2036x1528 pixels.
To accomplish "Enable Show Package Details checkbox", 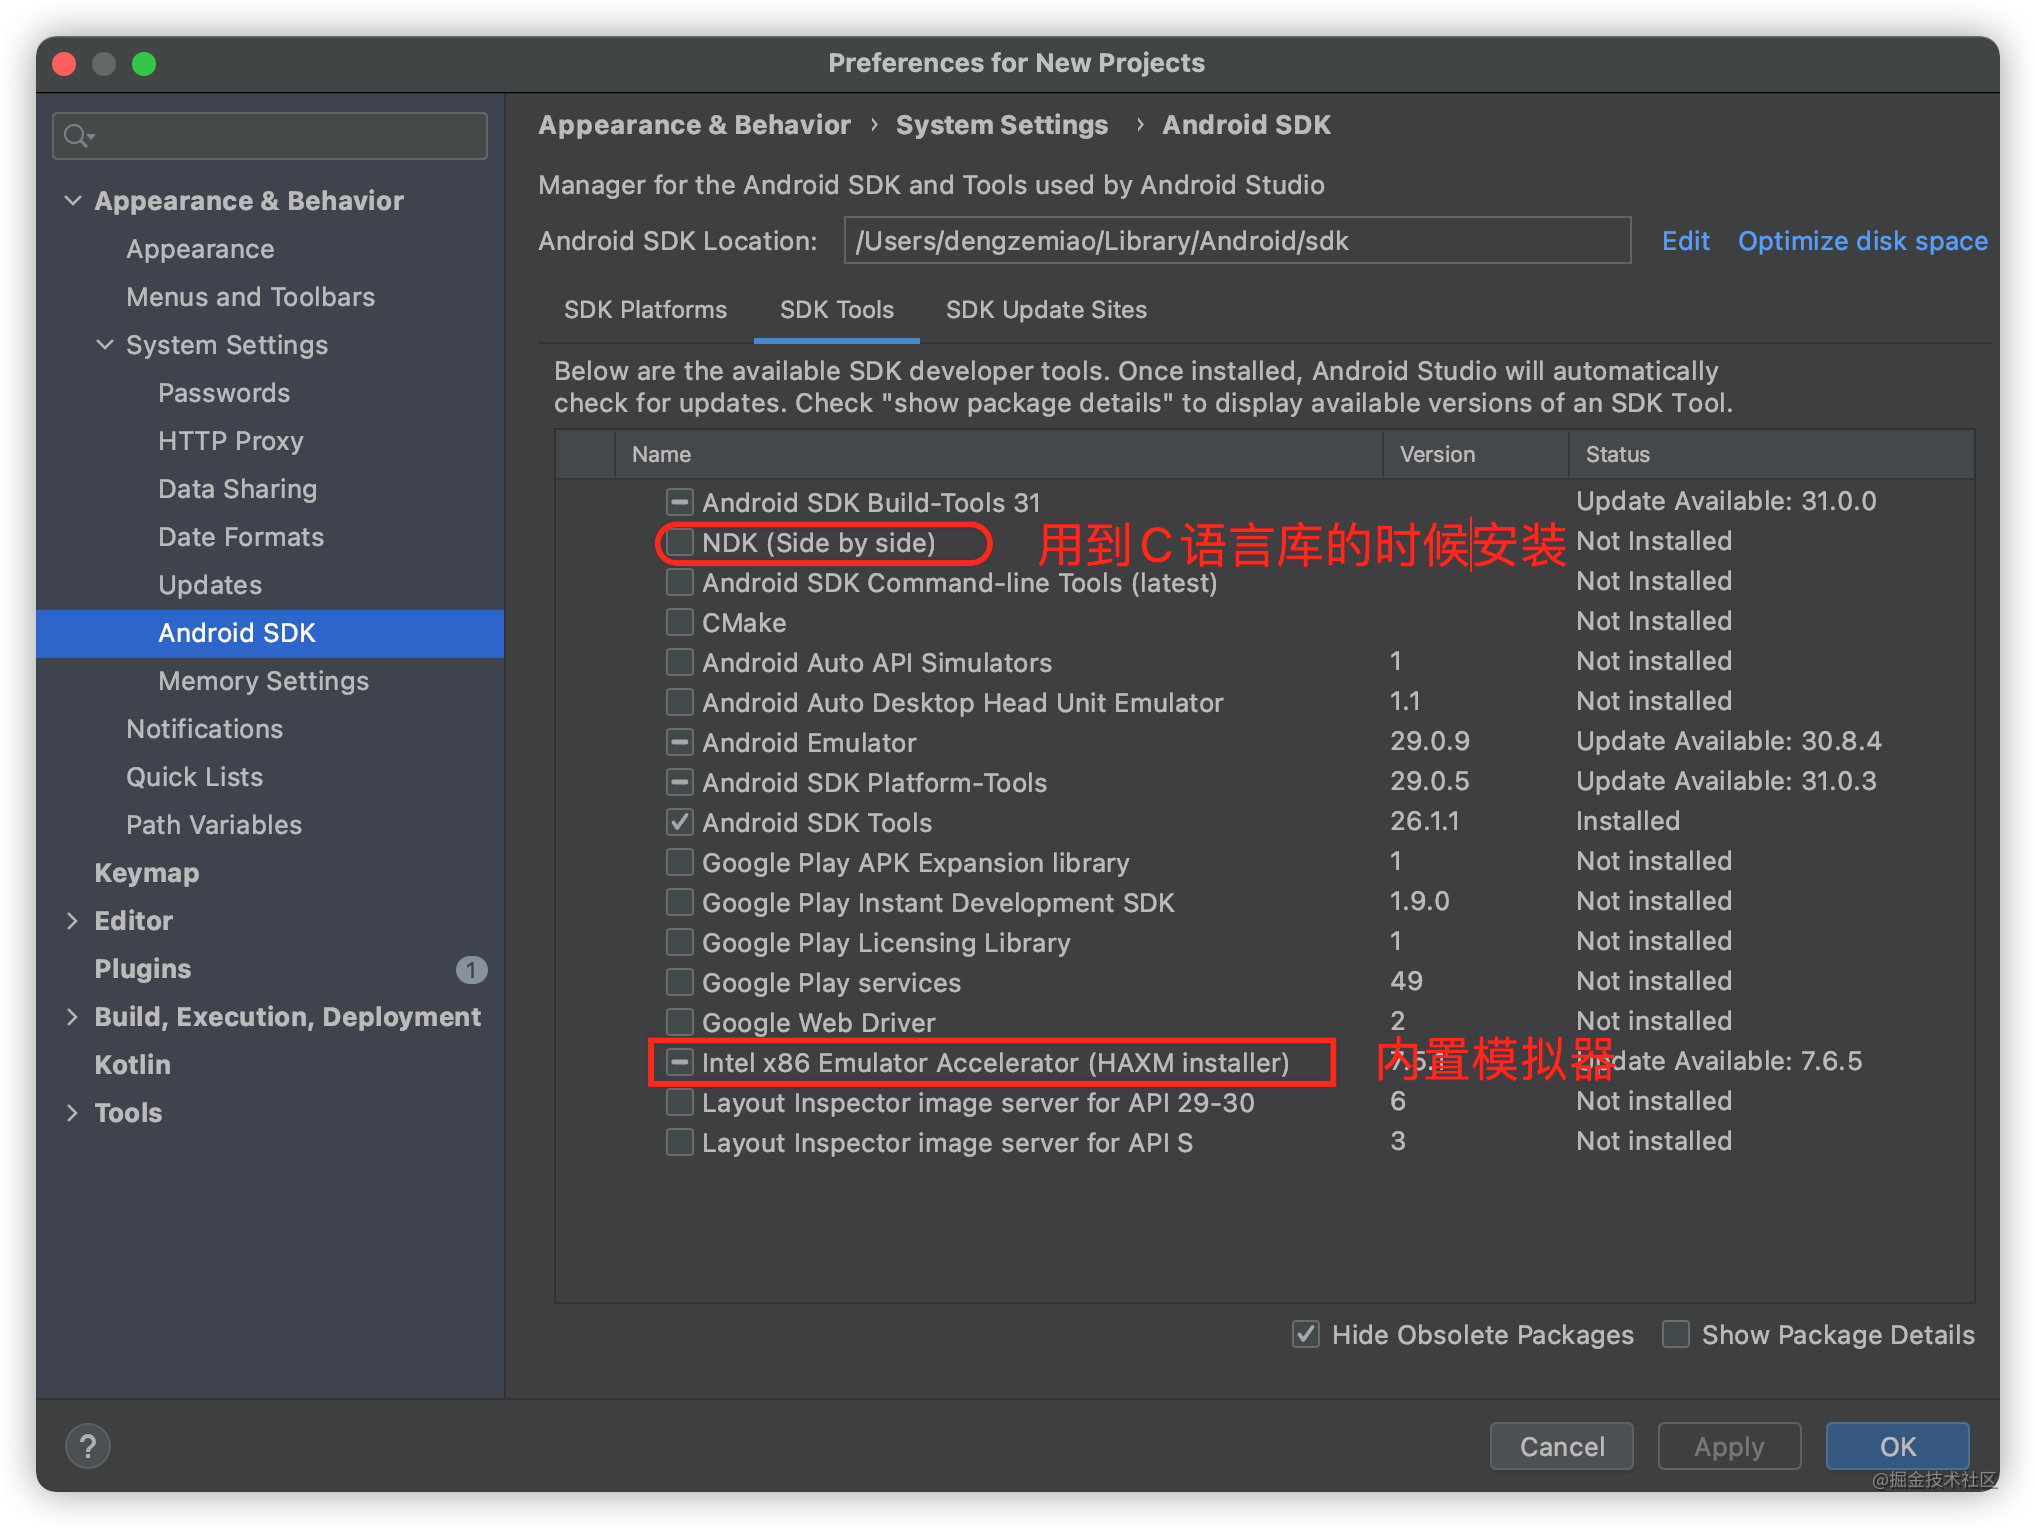I will point(1676,1334).
